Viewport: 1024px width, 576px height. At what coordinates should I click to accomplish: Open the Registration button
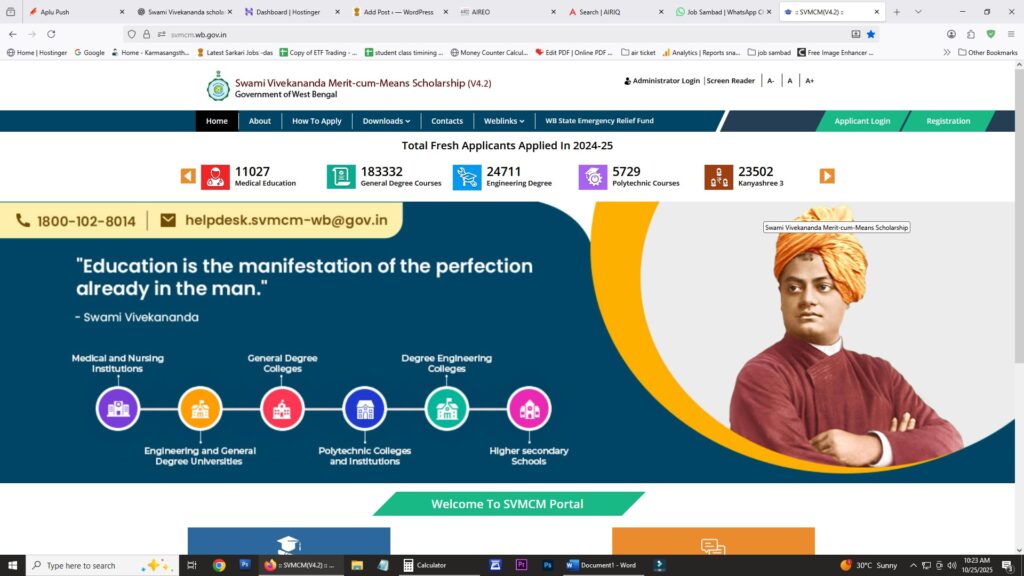pyautogui.click(x=948, y=121)
